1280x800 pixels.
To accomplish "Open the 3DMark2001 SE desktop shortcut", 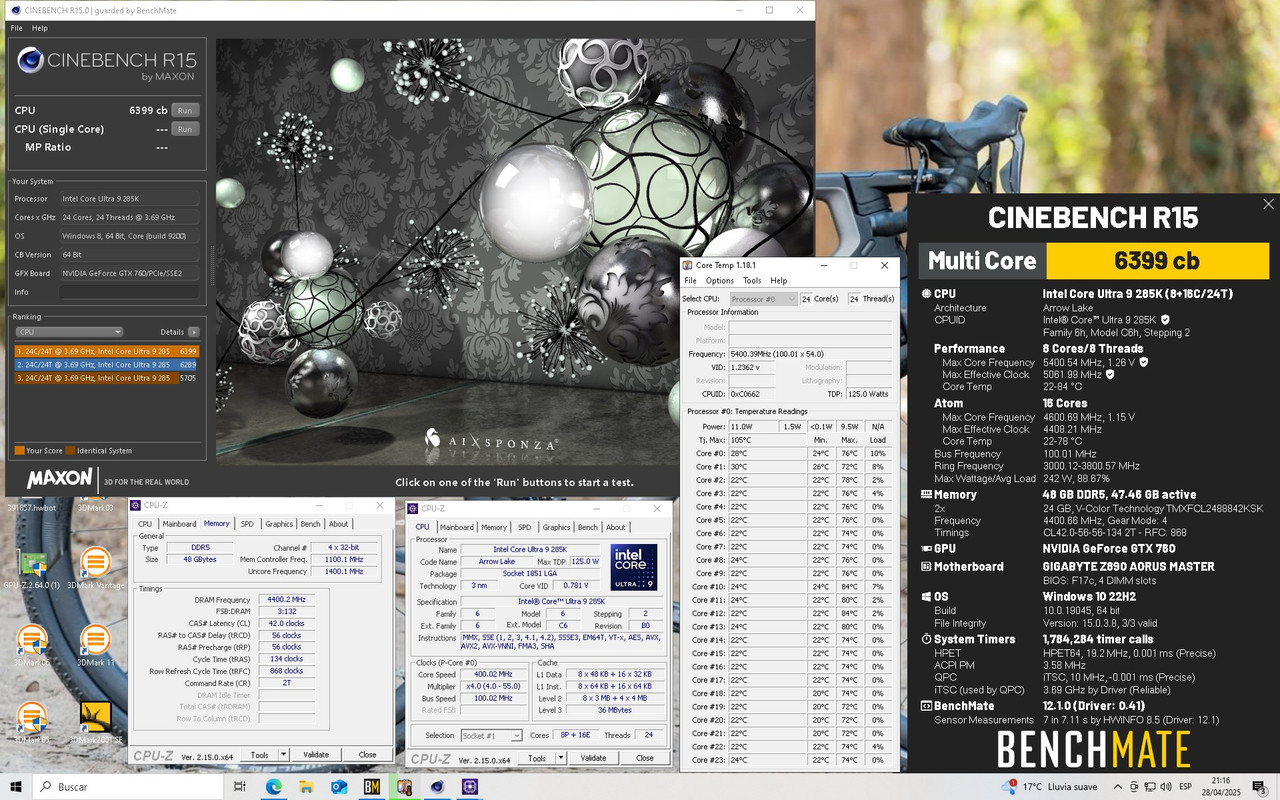I will pos(95,722).
